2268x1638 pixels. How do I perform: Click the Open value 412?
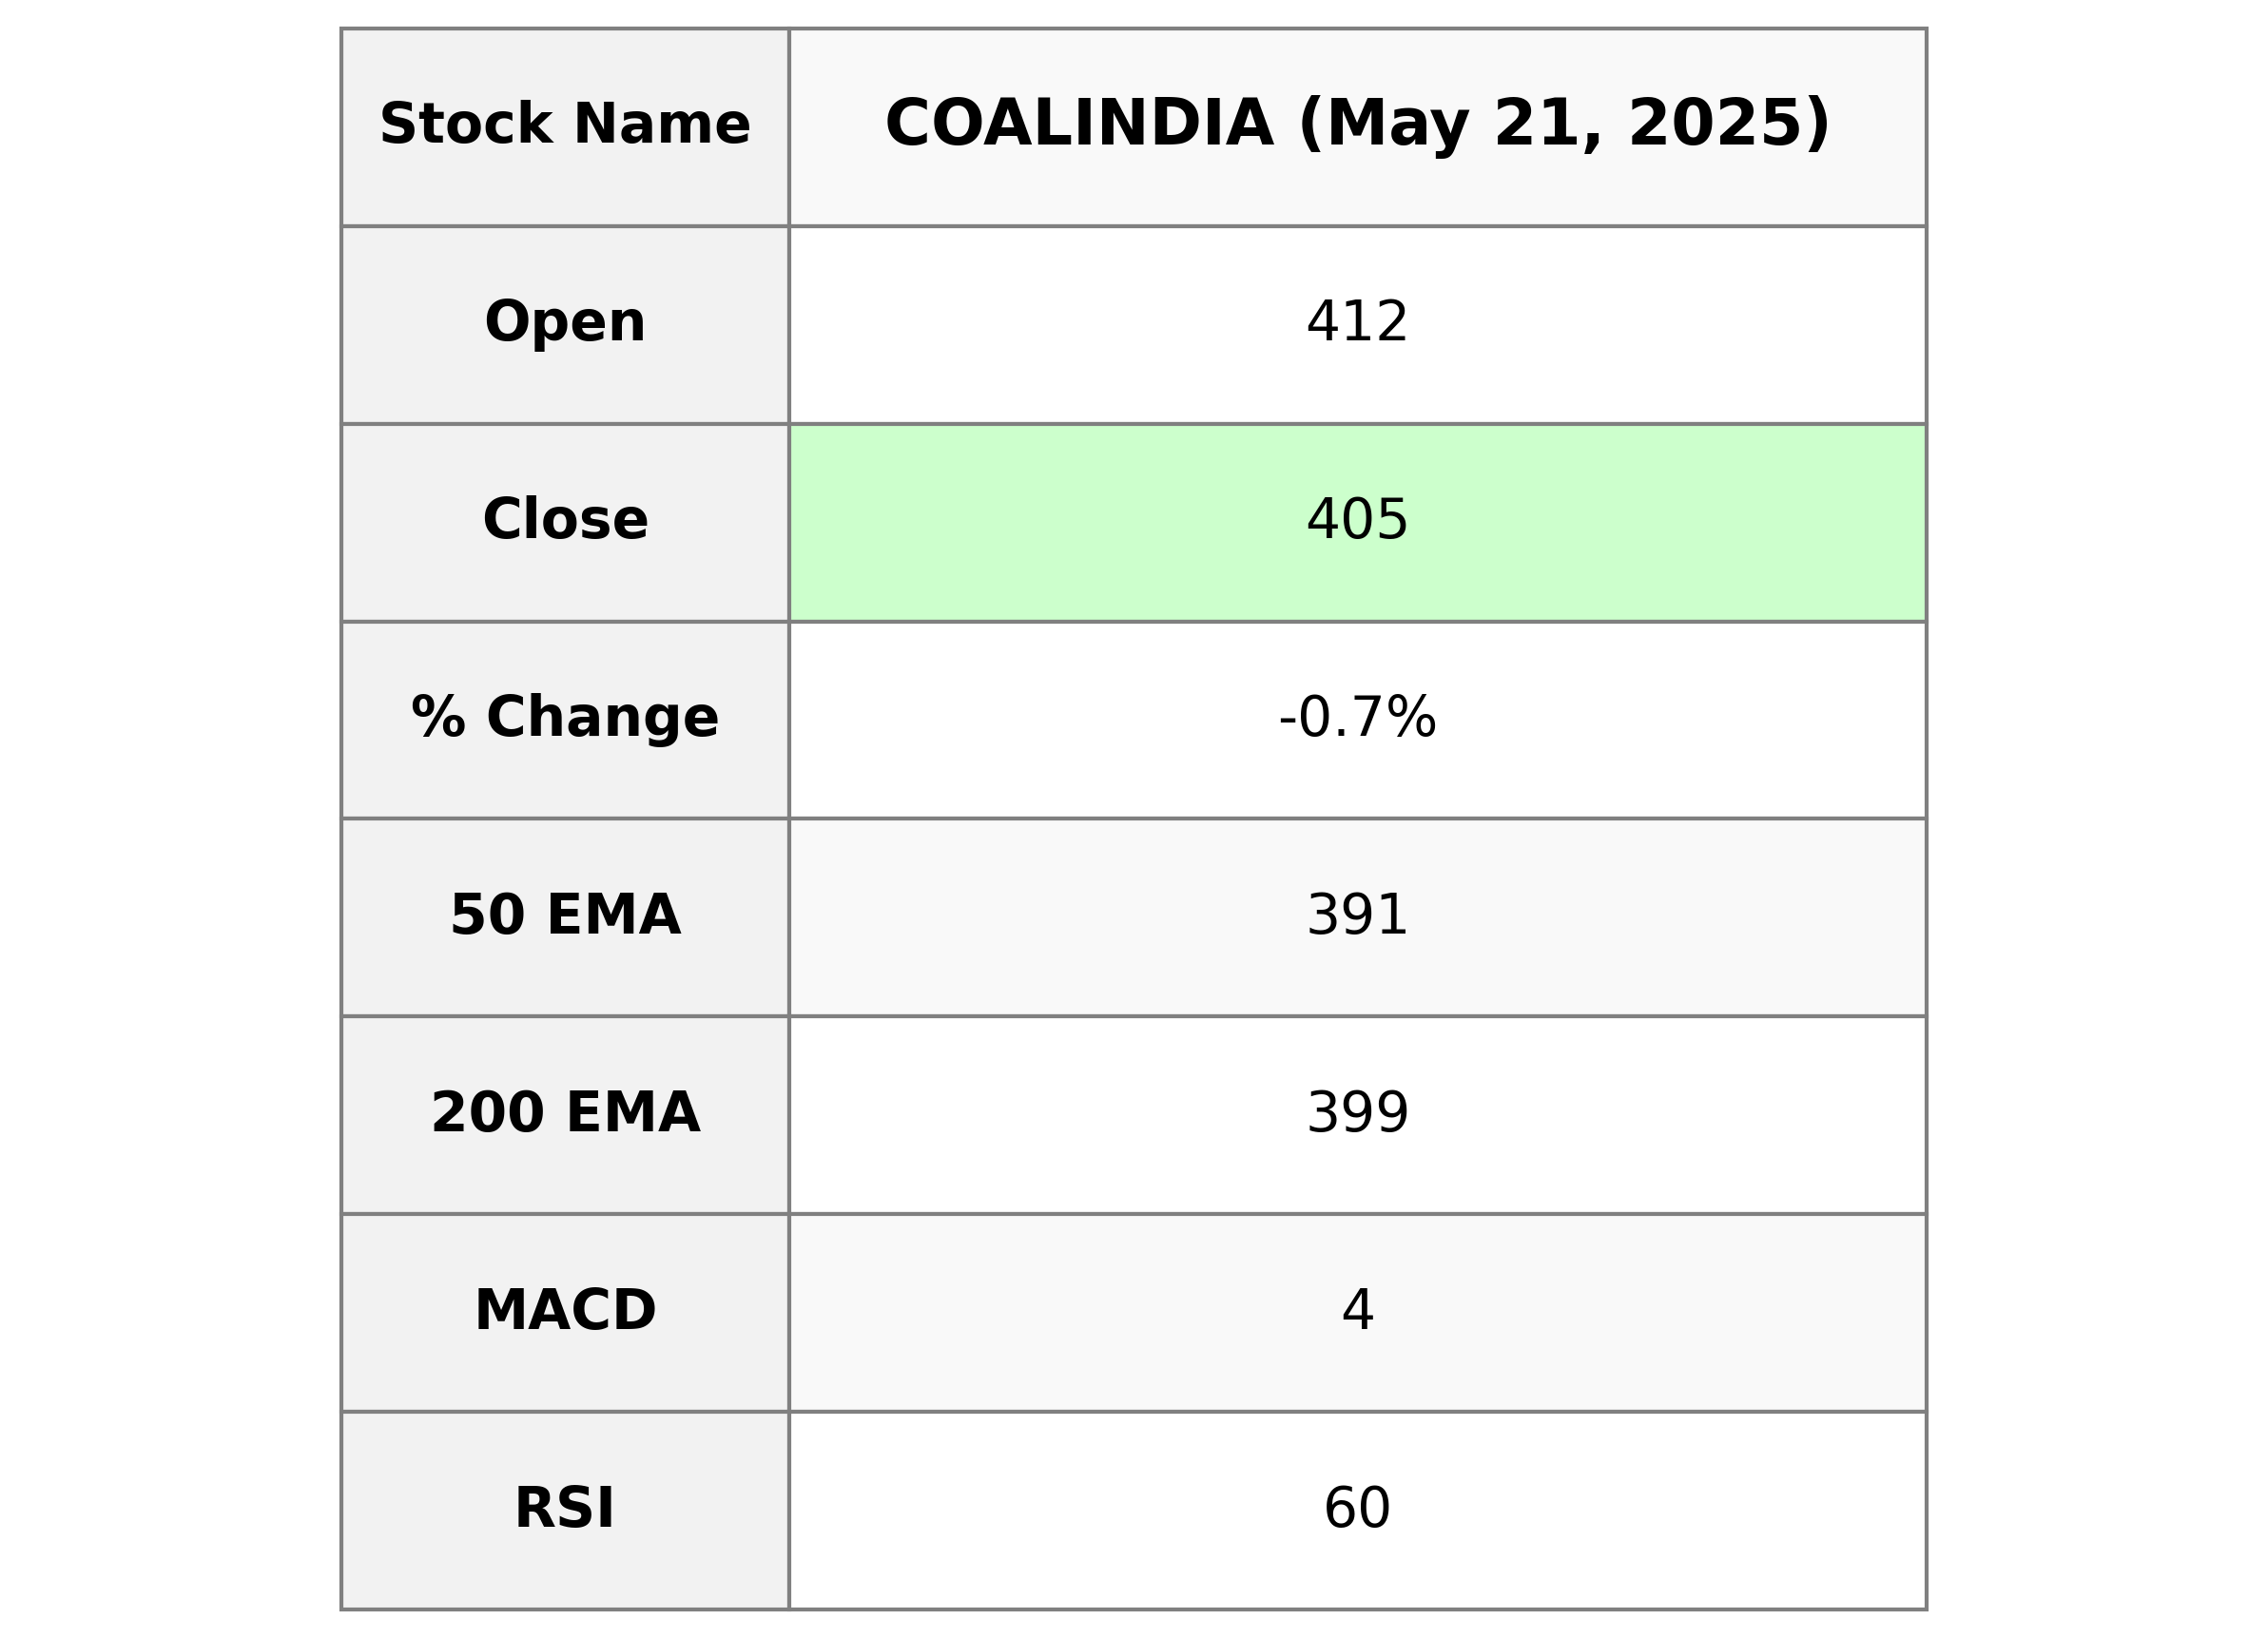(1356, 323)
